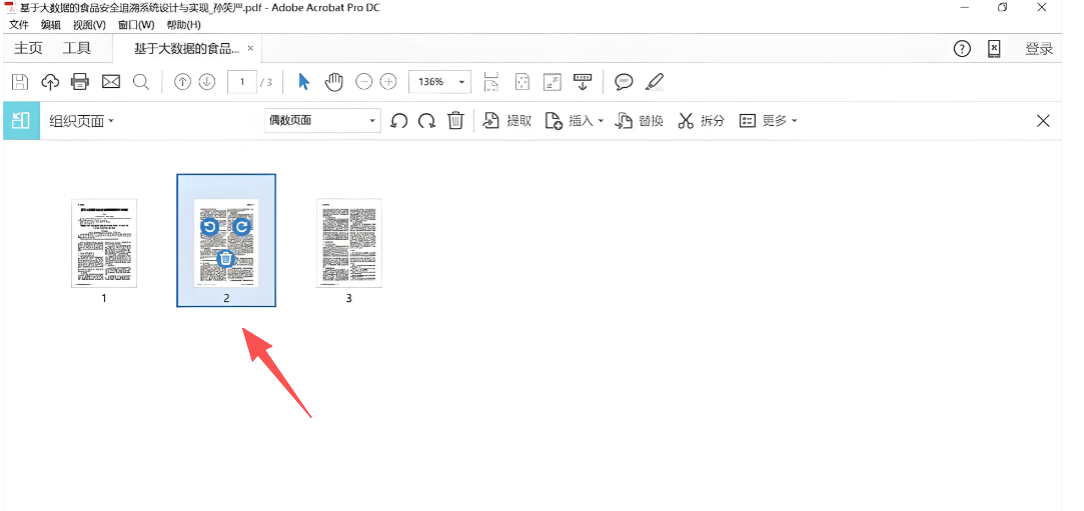Click the mobile link icon
The width and height of the screenshot is (1084, 511).
[x=993, y=48]
